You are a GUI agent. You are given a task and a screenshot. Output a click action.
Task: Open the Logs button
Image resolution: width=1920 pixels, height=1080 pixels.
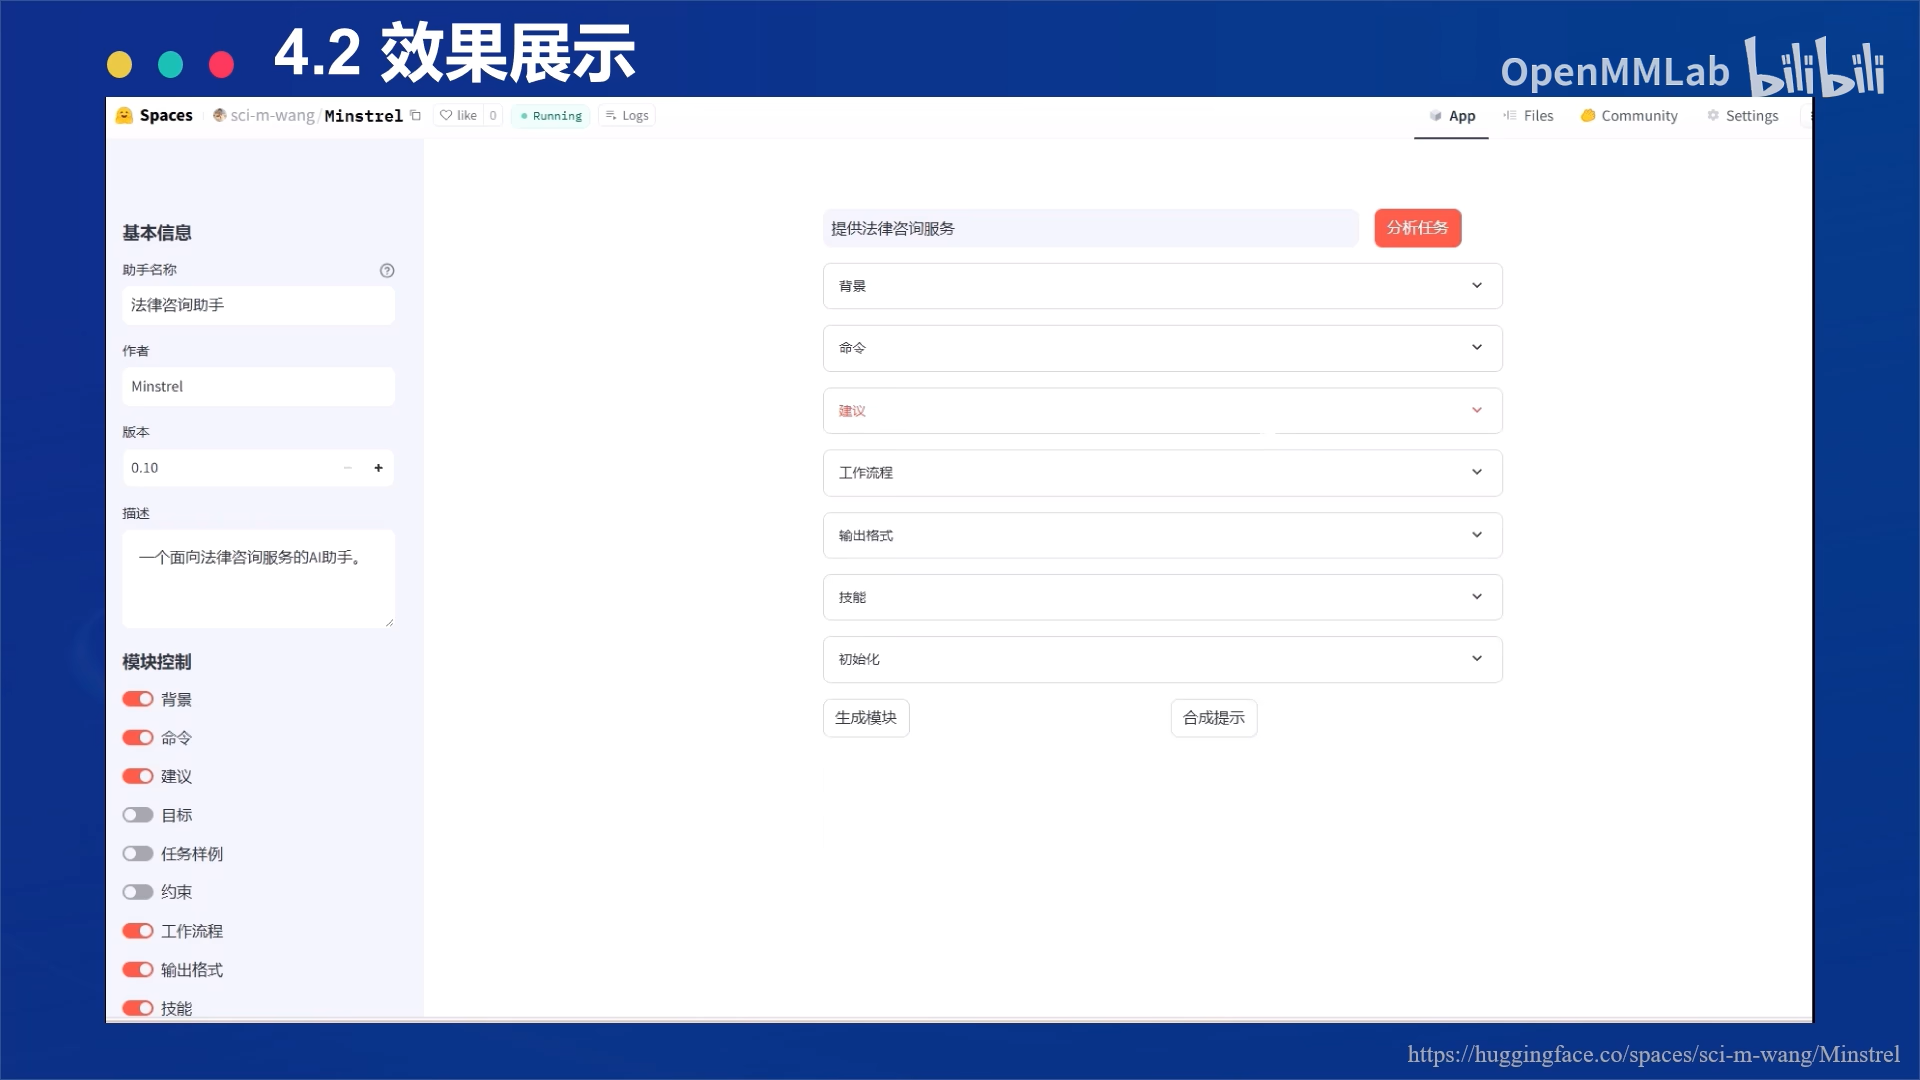click(x=627, y=116)
